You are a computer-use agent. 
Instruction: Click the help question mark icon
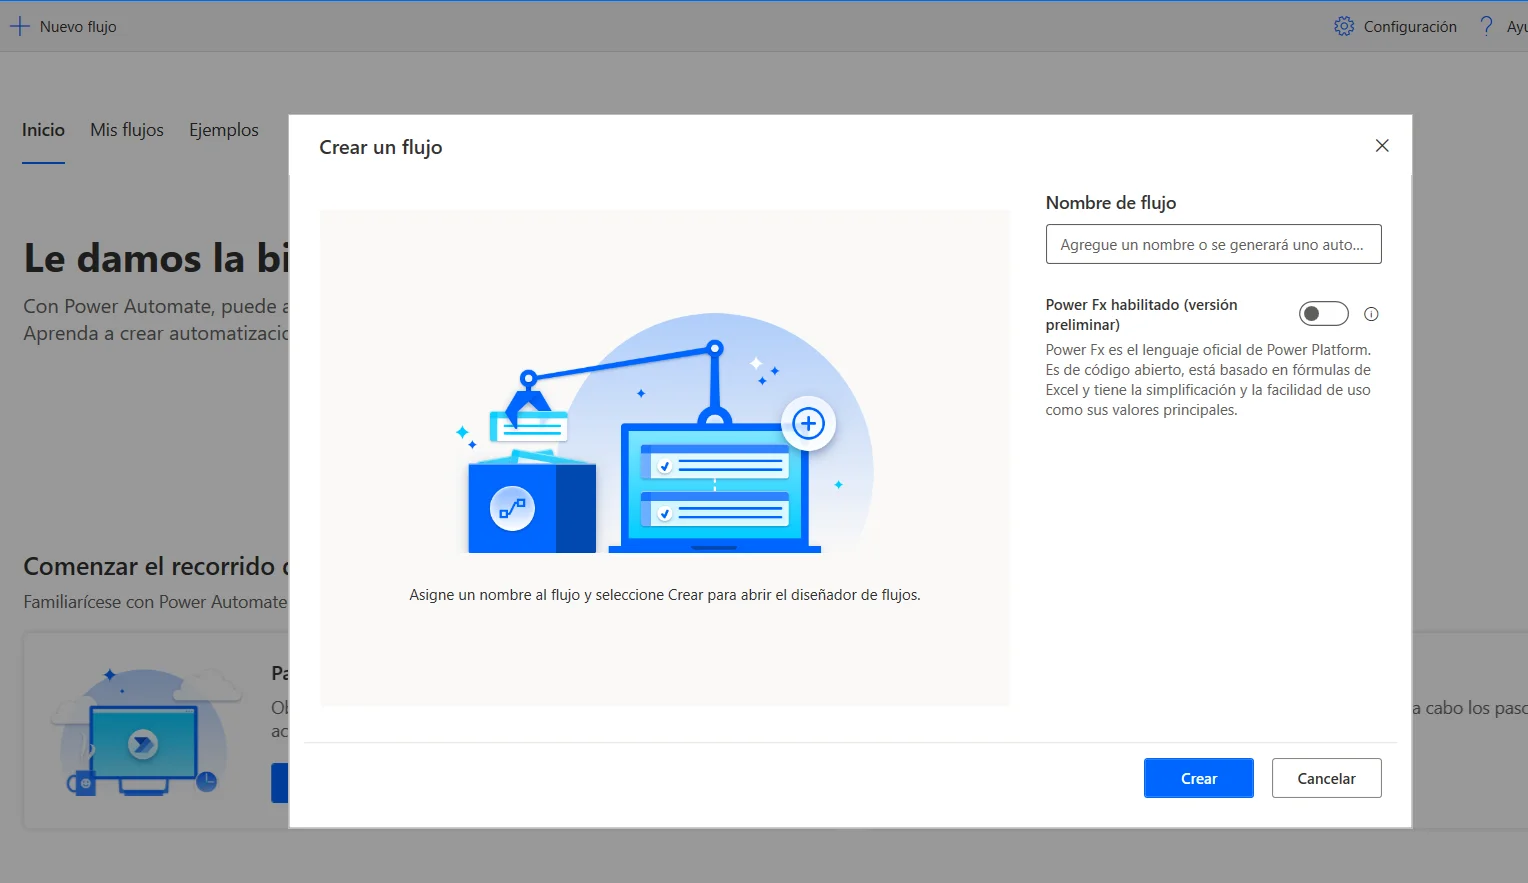tap(1486, 26)
